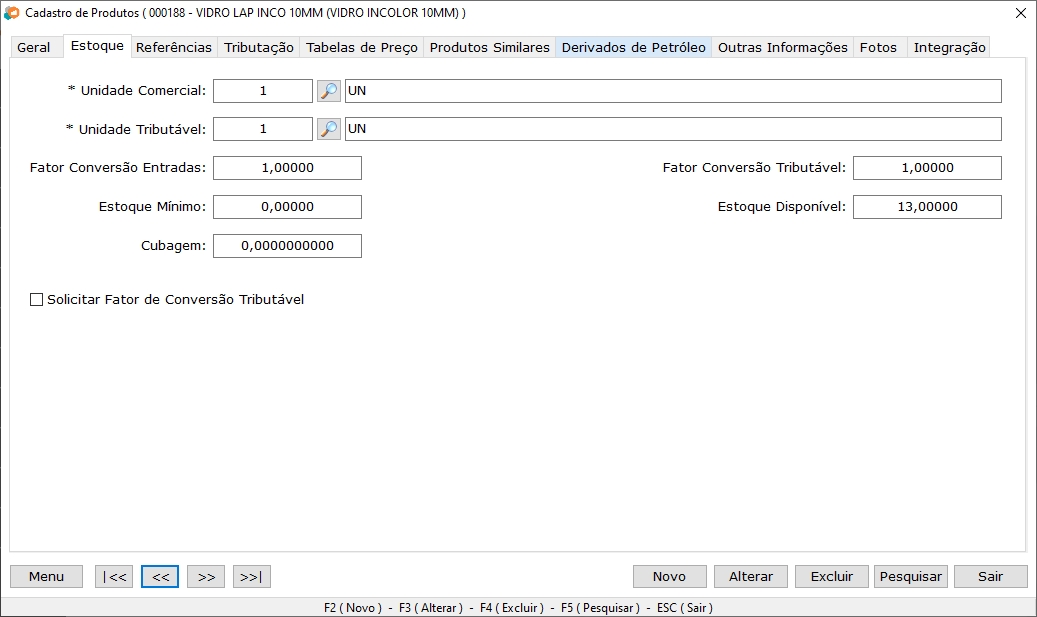Open Tabelas de Preço tab
This screenshot has height=617, width=1037.
point(361,48)
